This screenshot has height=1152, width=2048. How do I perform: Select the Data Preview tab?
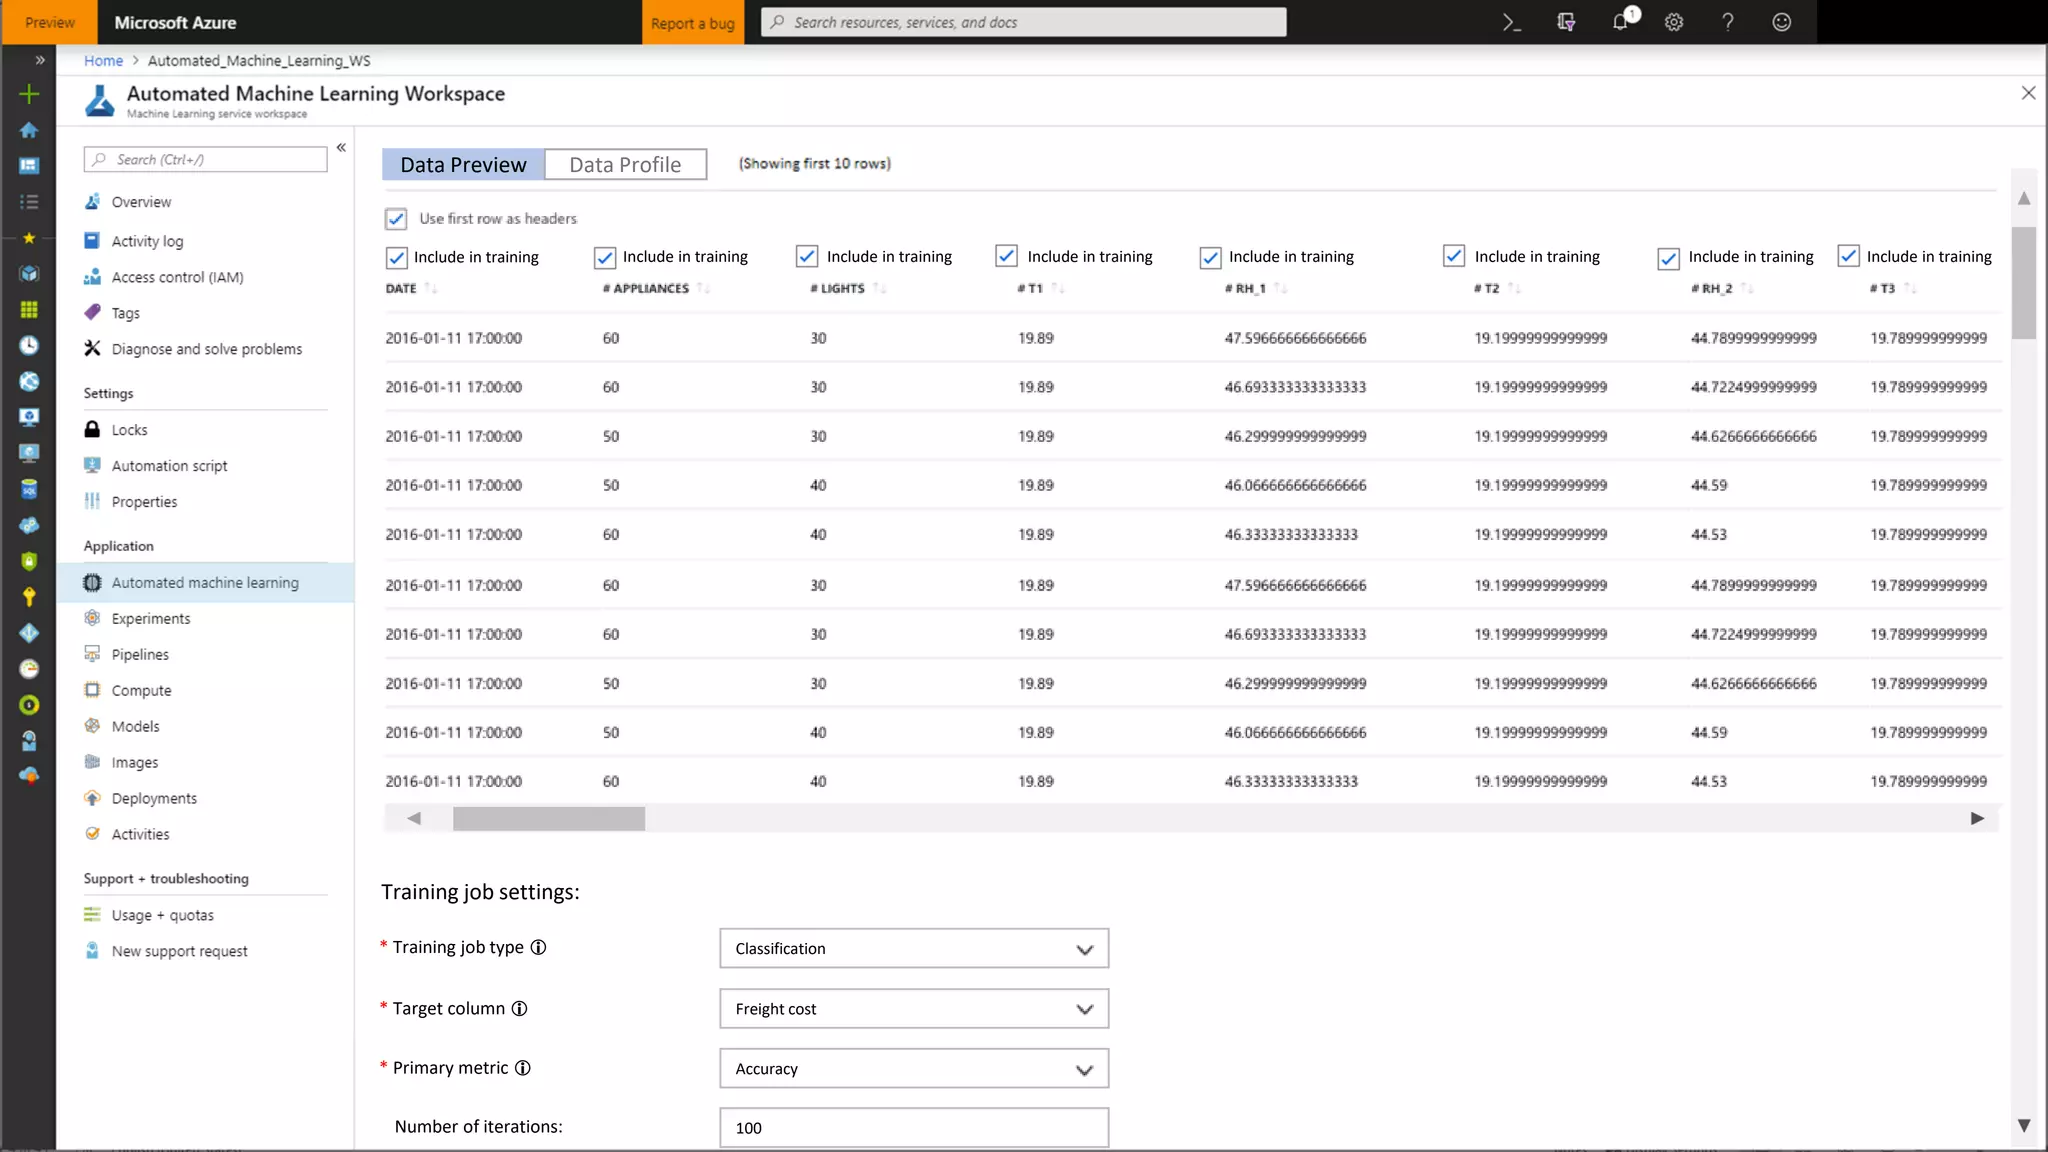point(463,164)
